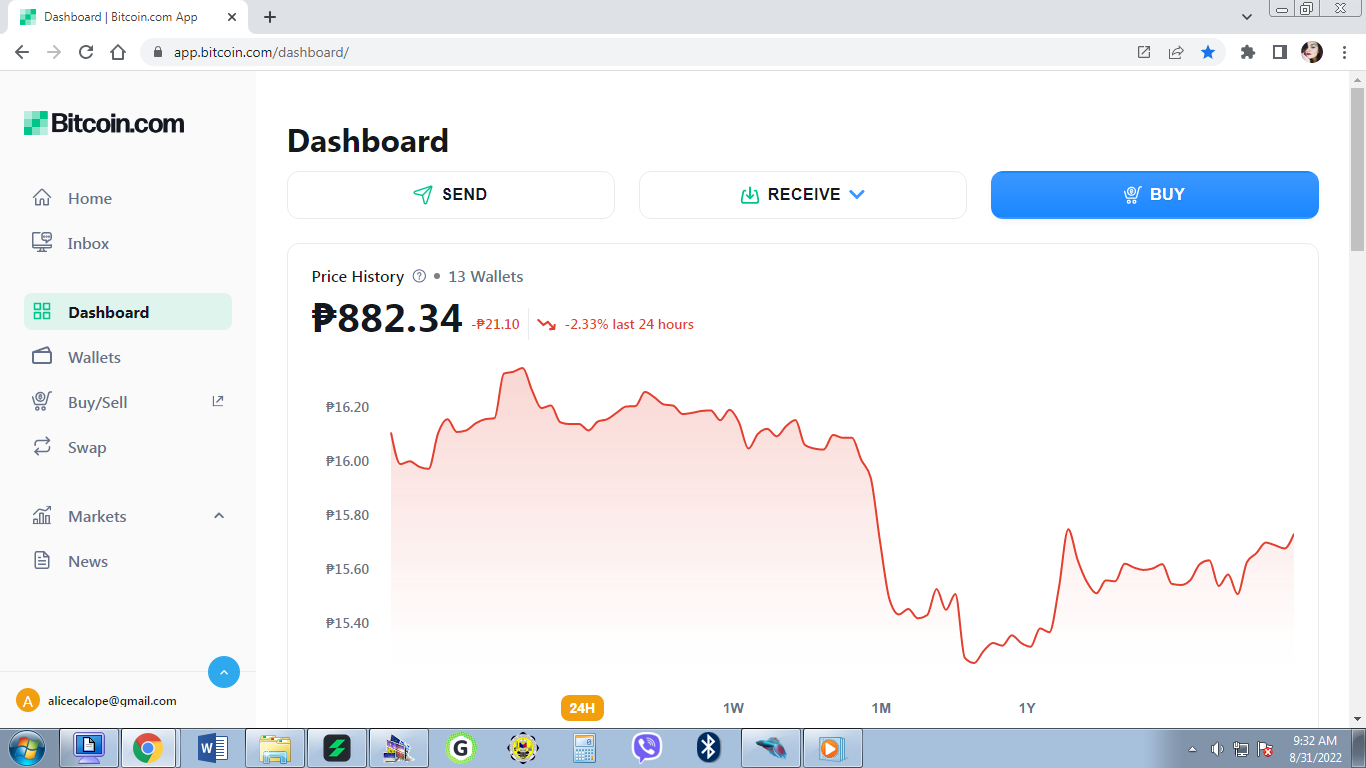Open Viber from the taskbar
This screenshot has height=768, width=1366.
tap(646, 748)
